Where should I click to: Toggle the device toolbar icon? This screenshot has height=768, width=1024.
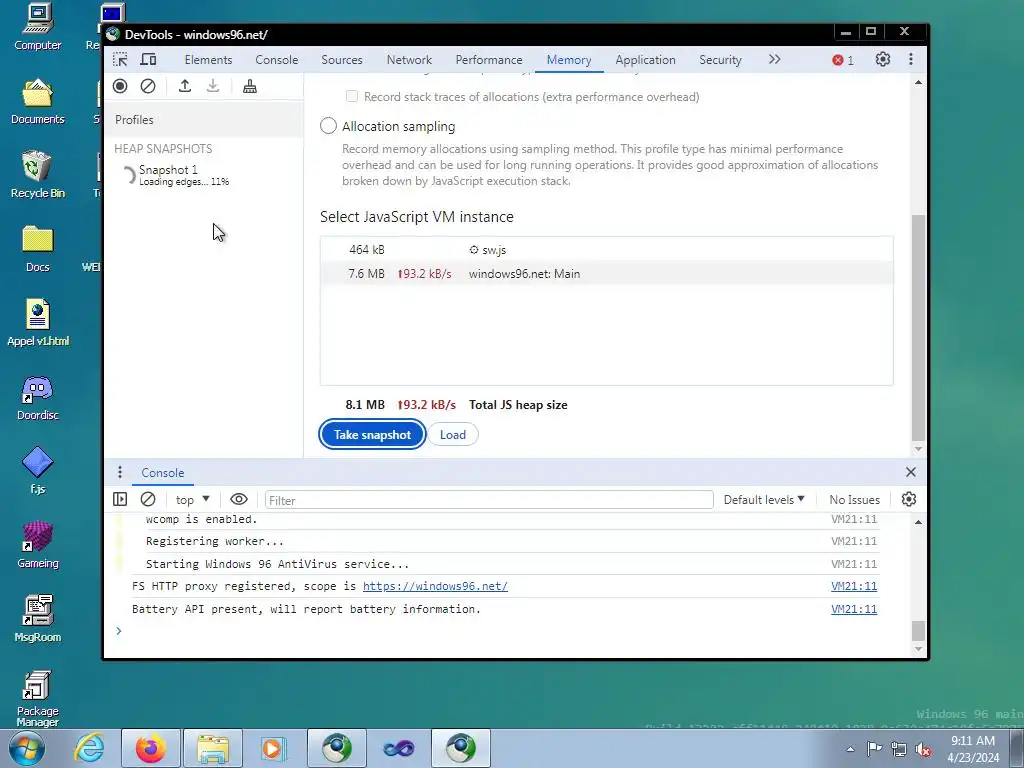coord(149,59)
